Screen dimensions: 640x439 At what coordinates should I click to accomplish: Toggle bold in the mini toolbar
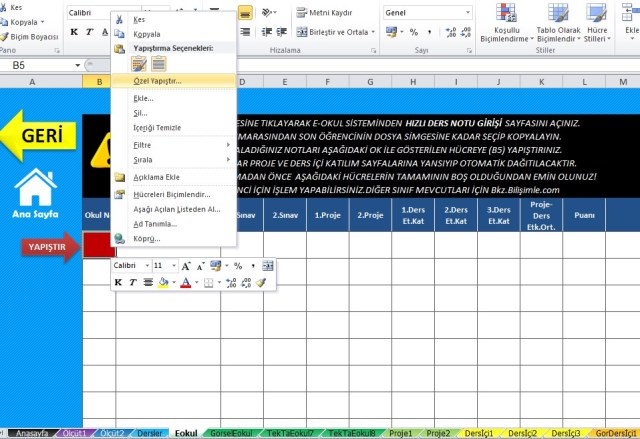pos(118,283)
